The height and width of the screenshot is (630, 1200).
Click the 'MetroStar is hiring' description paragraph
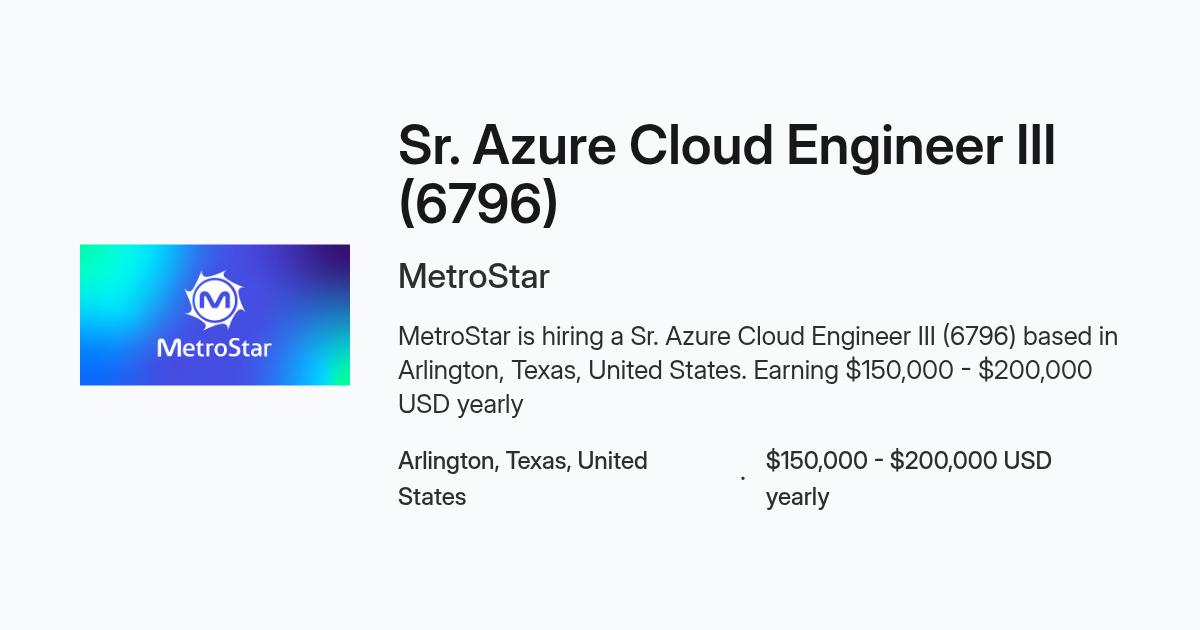click(x=758, y=370)
